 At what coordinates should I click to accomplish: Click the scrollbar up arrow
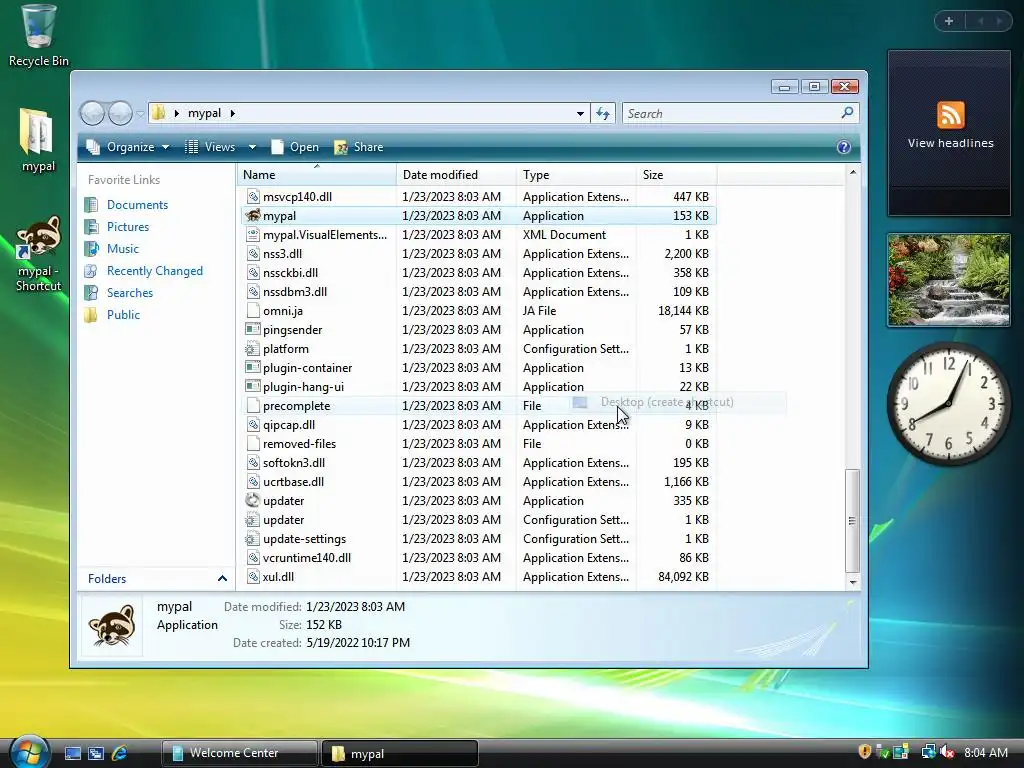coord(852,172)
